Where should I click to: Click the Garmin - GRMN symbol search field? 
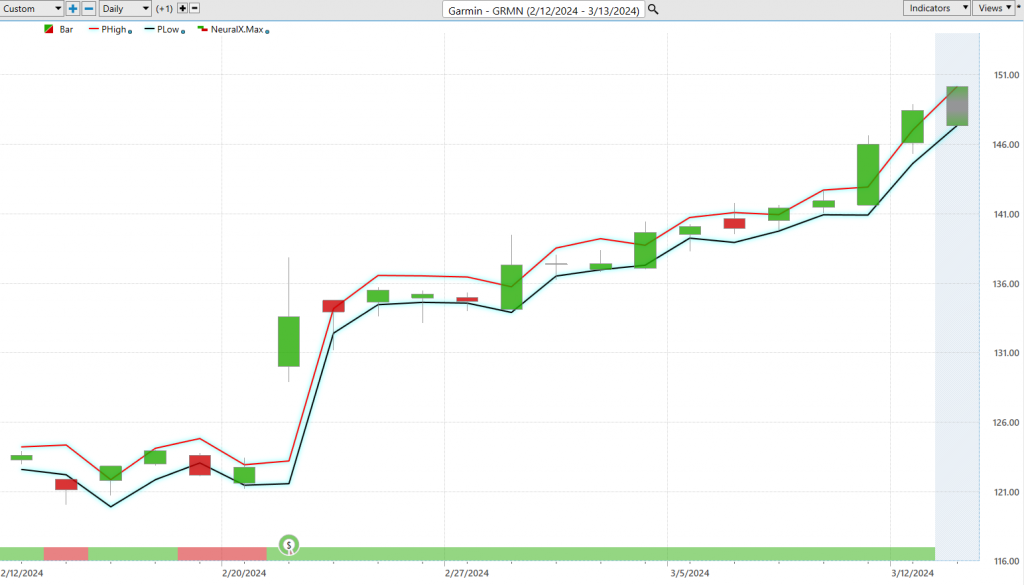point(543,10)
